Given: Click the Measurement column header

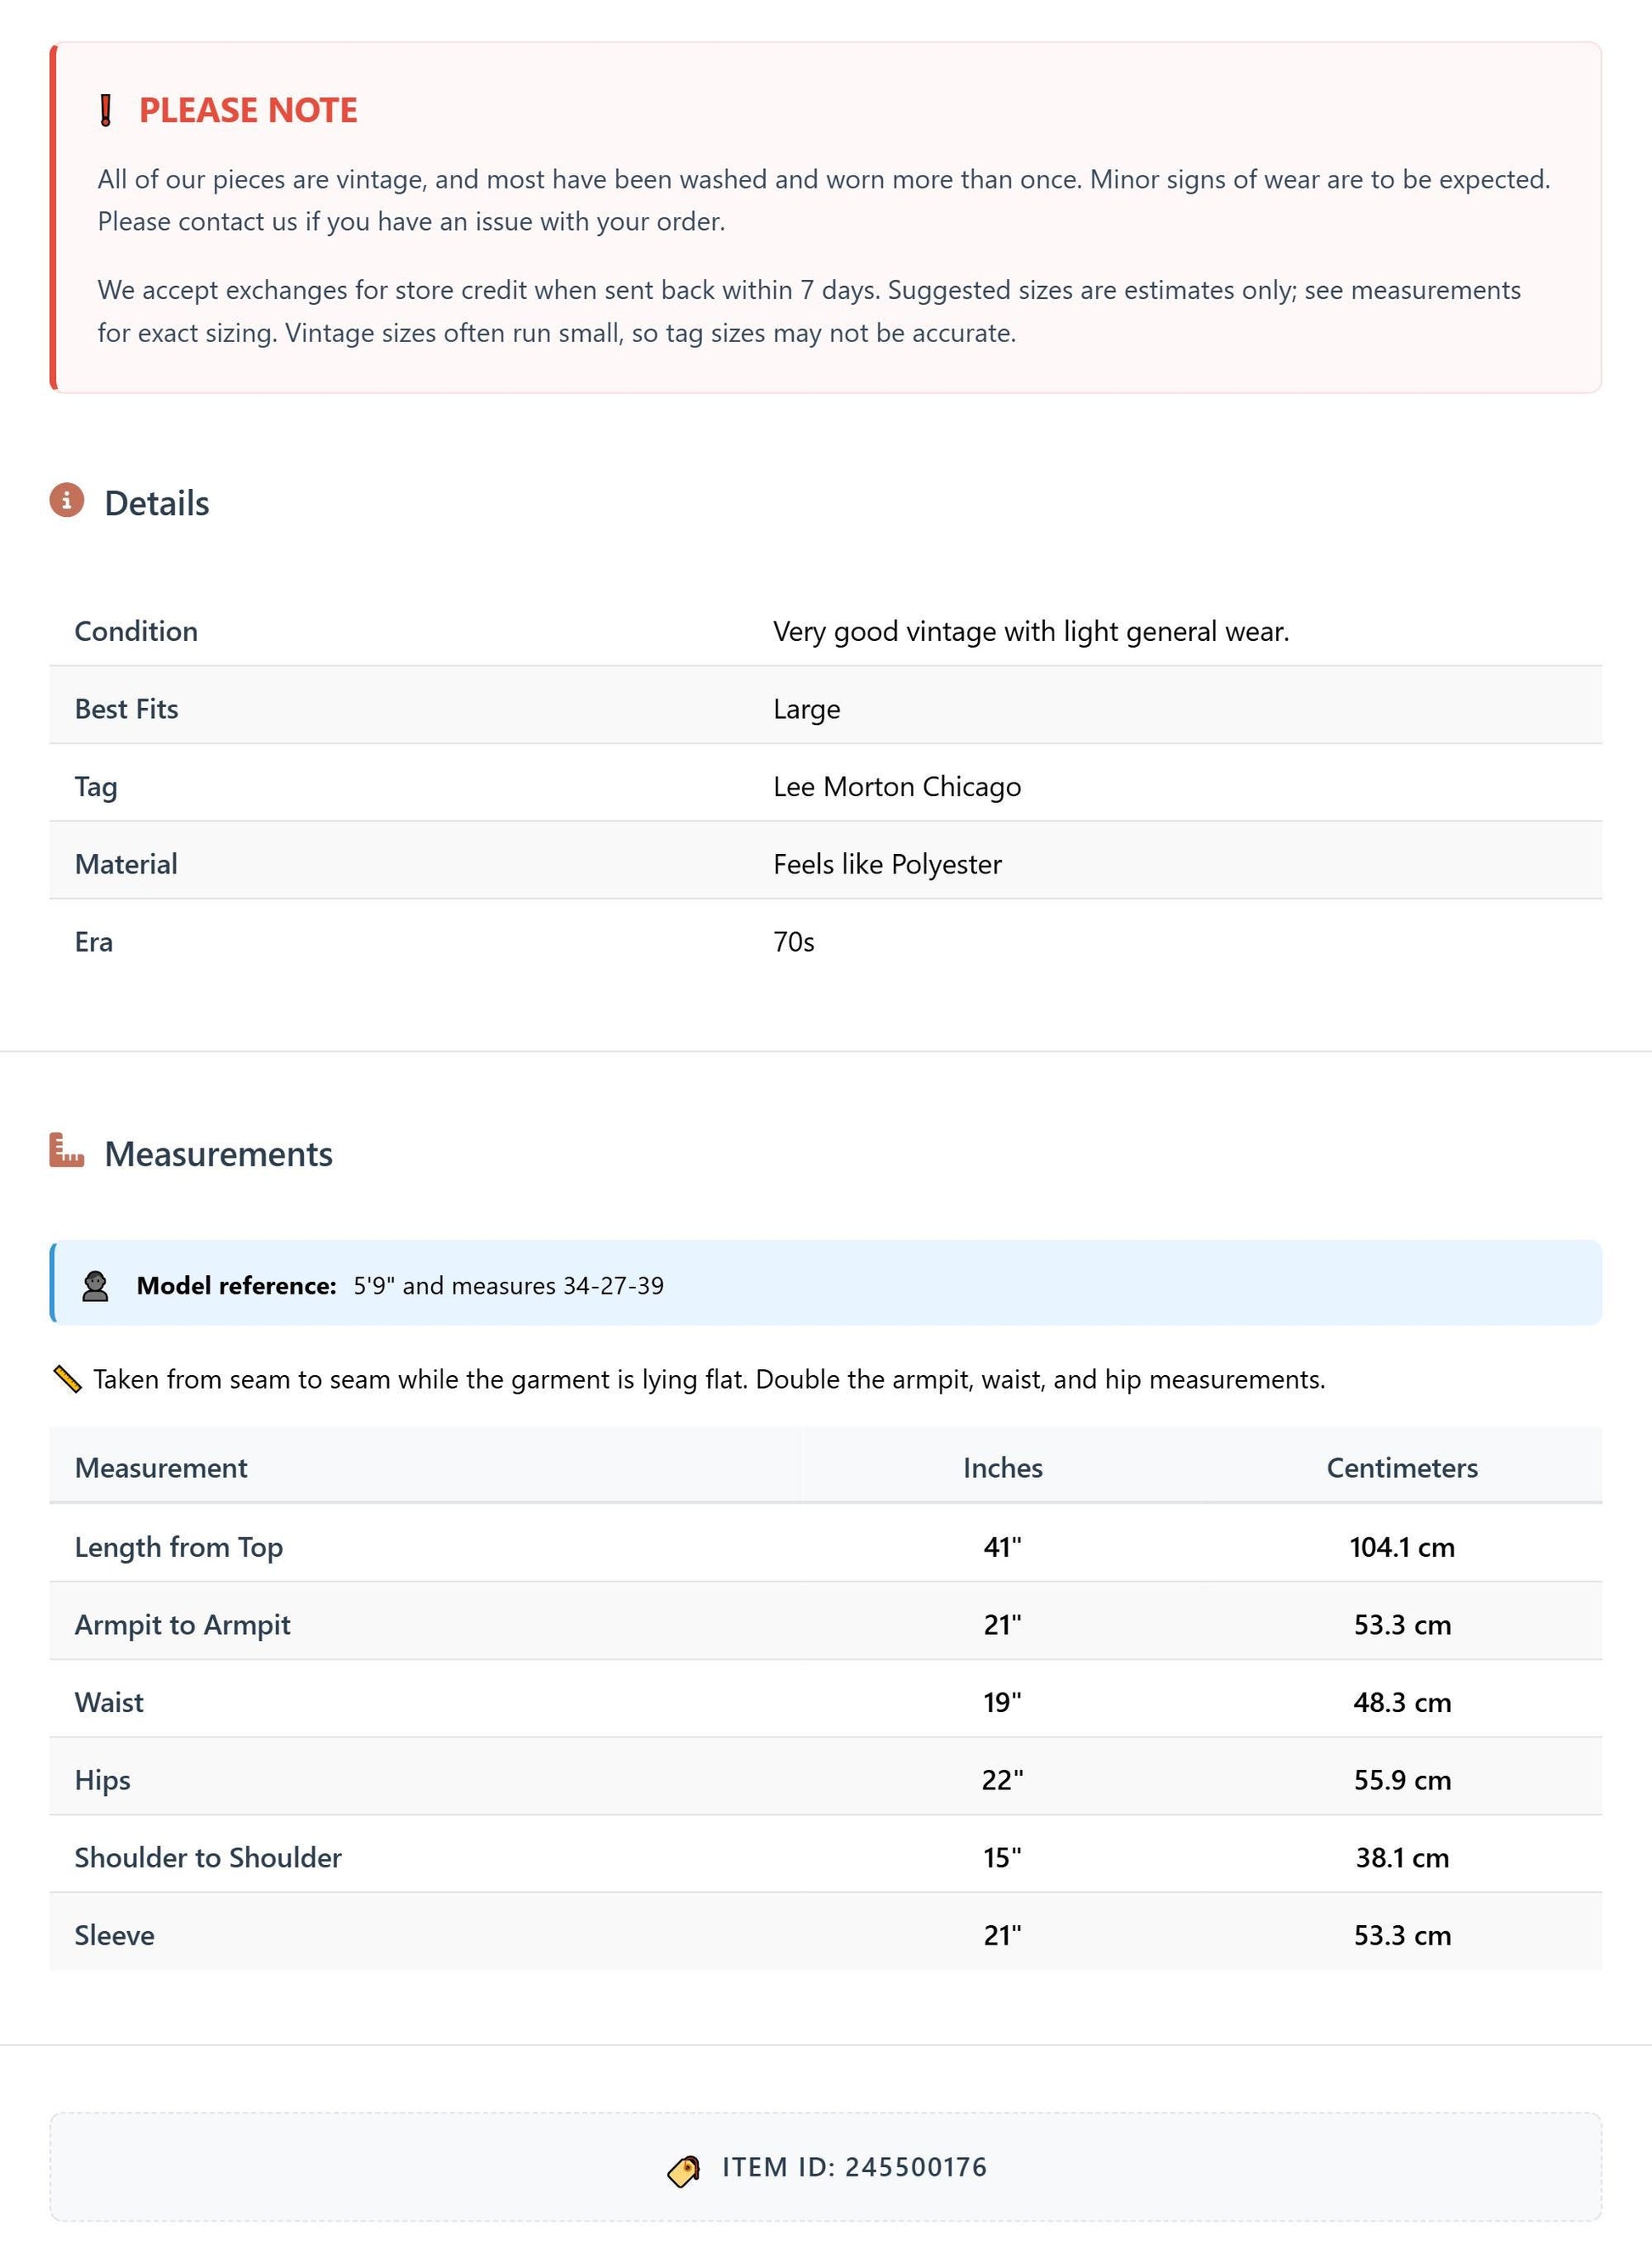Looking at the screenshot, I should [x=161, y=1467].
